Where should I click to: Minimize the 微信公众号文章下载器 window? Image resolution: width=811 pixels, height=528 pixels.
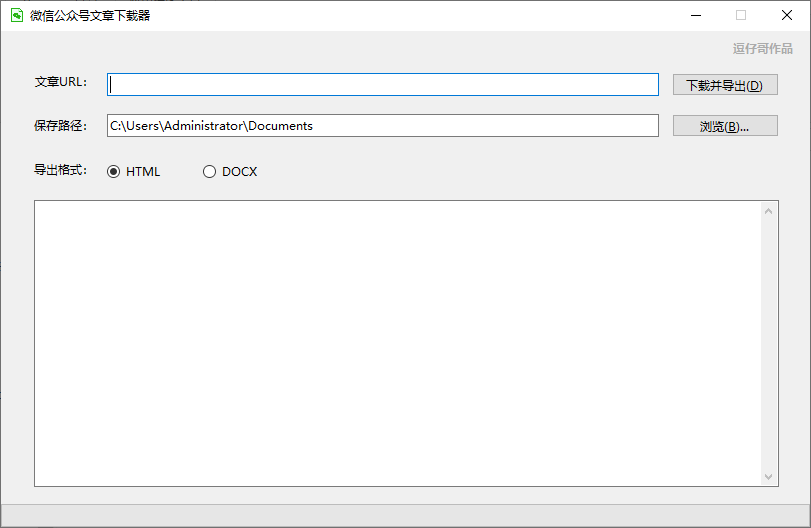pos(695,15)
